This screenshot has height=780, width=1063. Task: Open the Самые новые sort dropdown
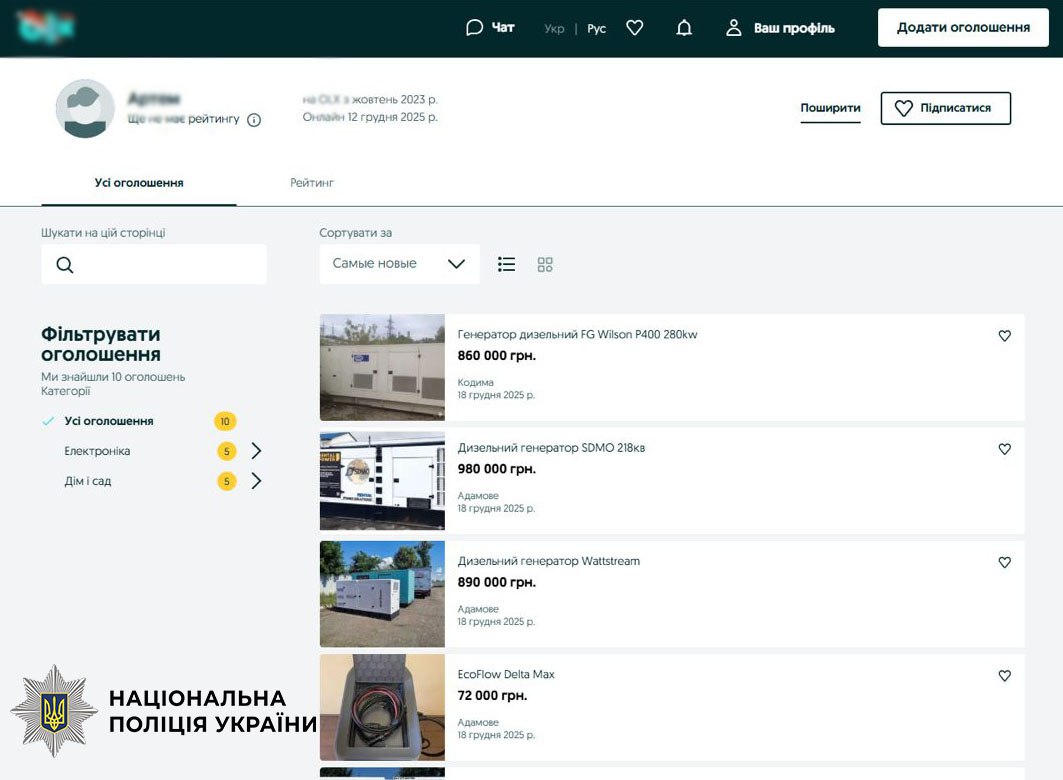[x=398, y=263]
